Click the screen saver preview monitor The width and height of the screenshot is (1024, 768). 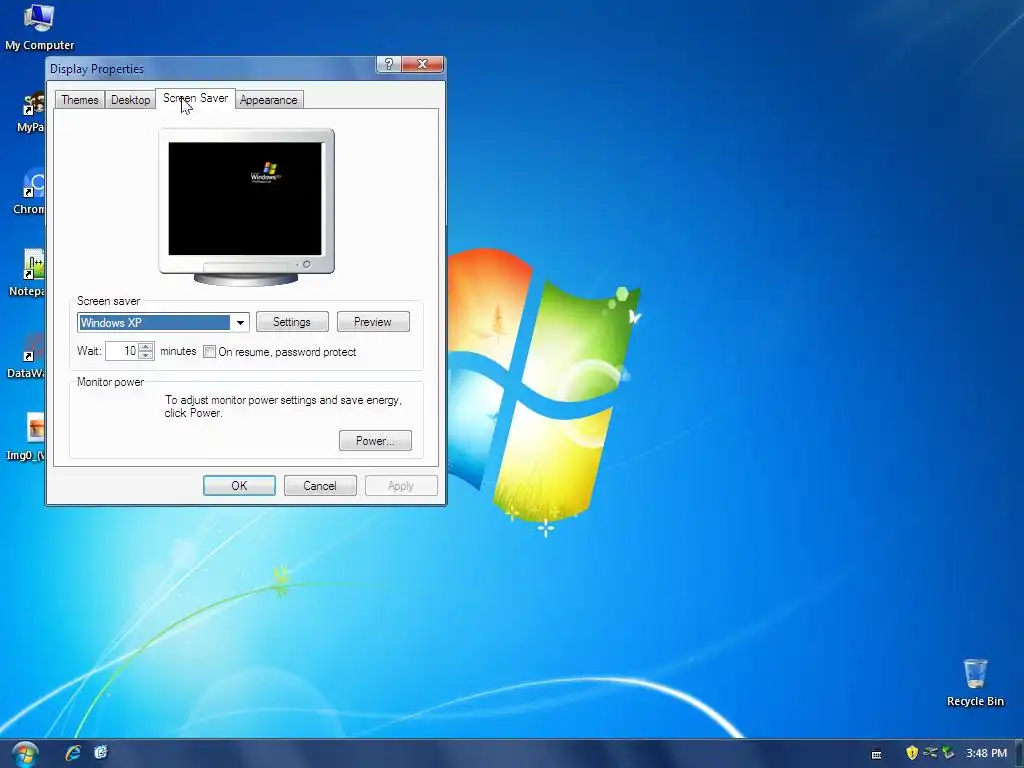click(x=246, y=207)
